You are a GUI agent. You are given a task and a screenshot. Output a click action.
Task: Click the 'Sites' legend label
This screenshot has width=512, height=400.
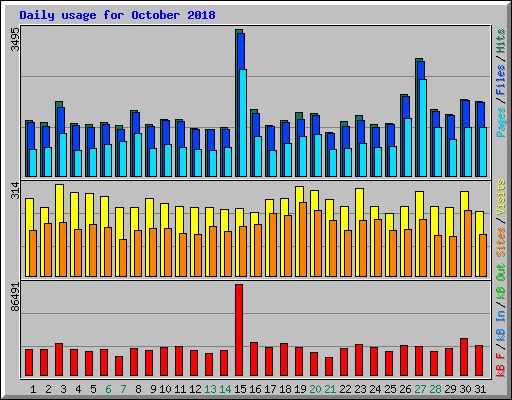point(500,242)
